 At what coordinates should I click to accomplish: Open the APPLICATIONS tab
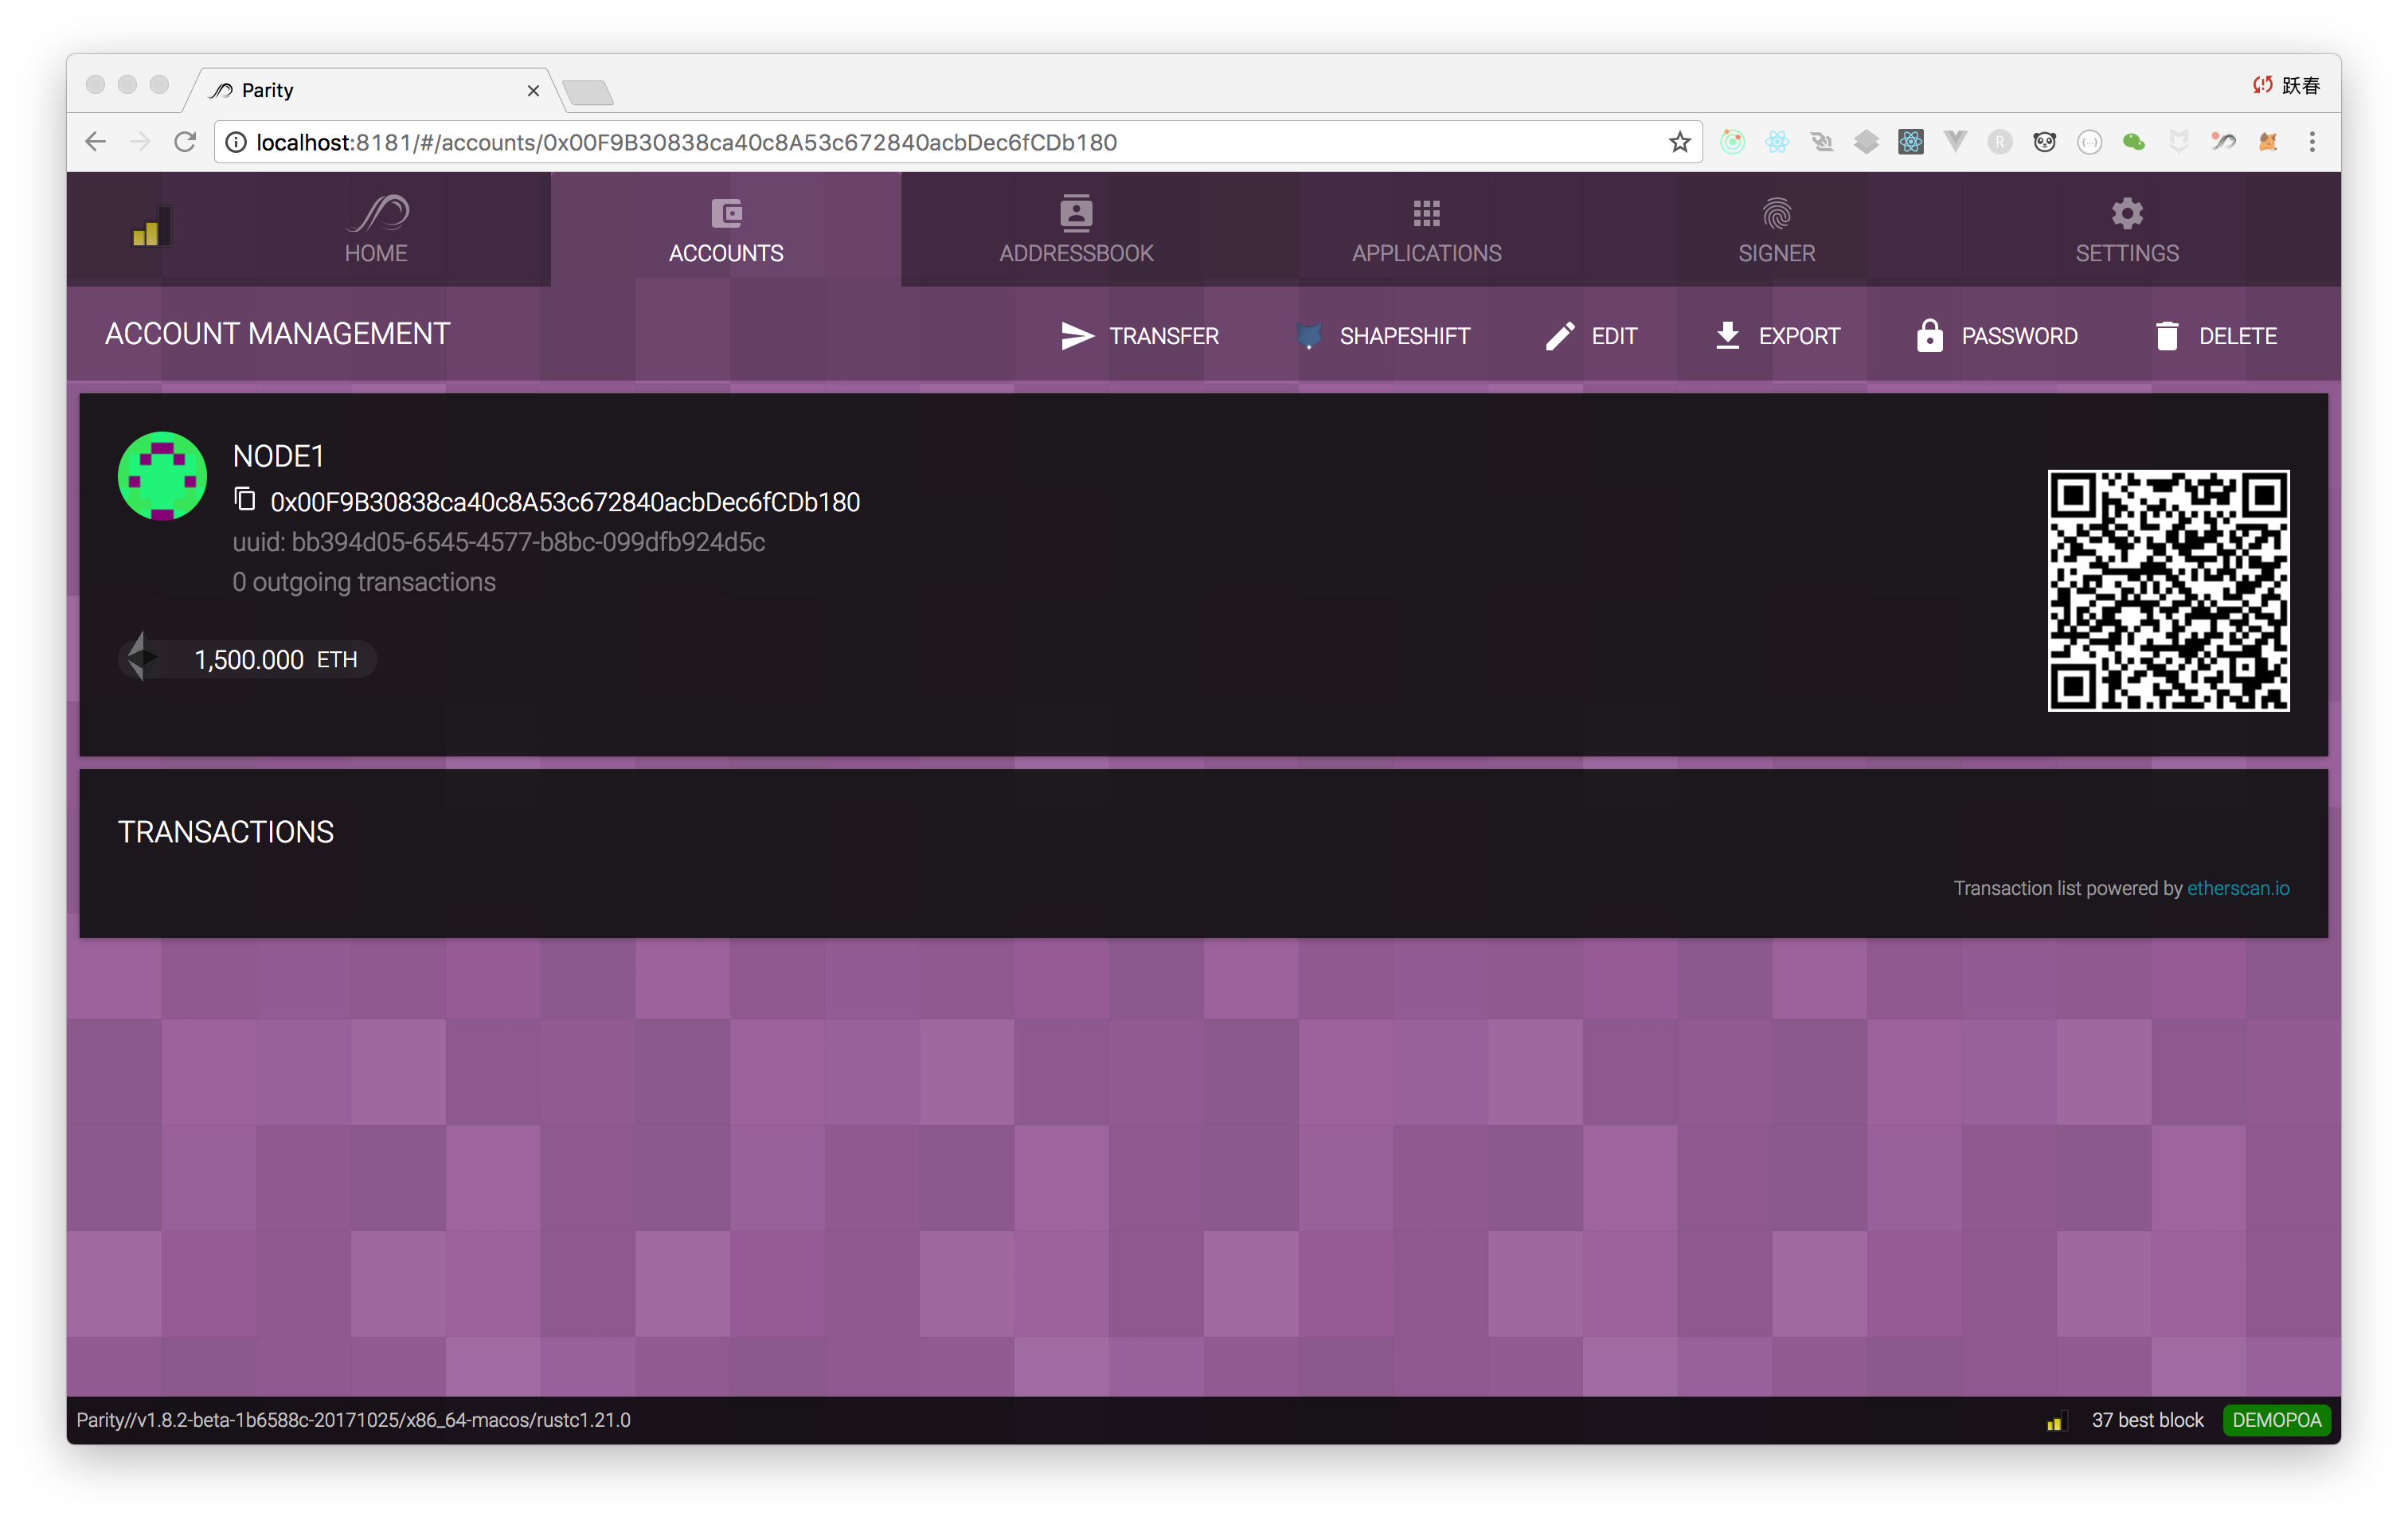pyautogui.click(x=1426, y=230)
